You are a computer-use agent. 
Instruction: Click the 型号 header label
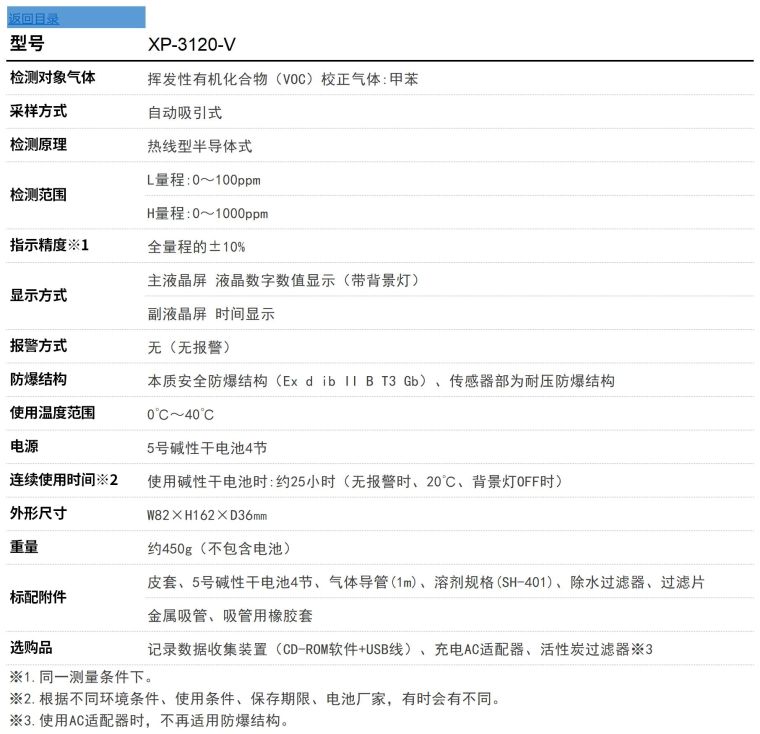point(27,45)
